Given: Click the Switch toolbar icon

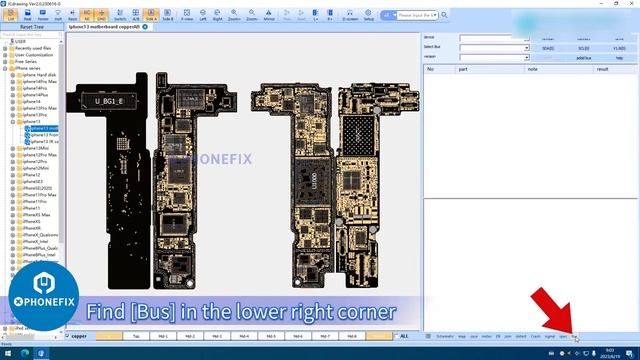Looking at the screenshot, I should point(120,15).
